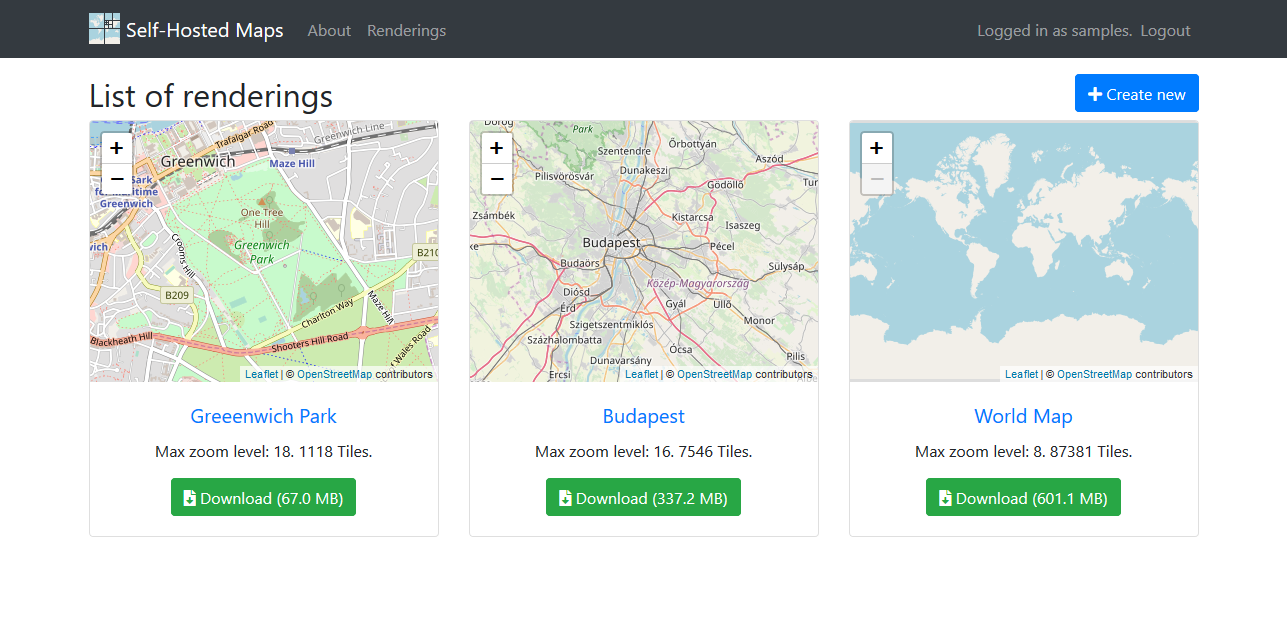Zoom in on the World Map preview

click(876, 147)
